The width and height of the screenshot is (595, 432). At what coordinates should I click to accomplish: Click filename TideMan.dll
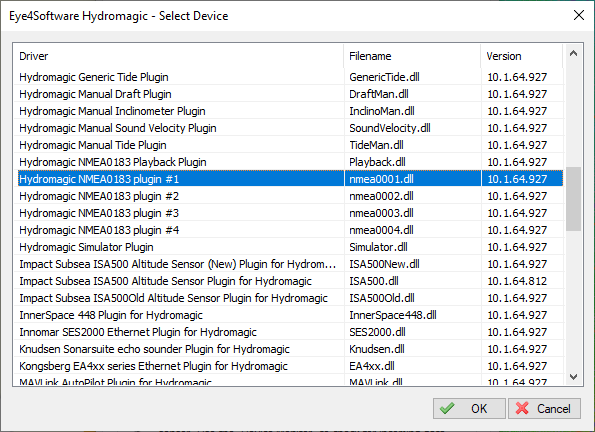point(376,145)
